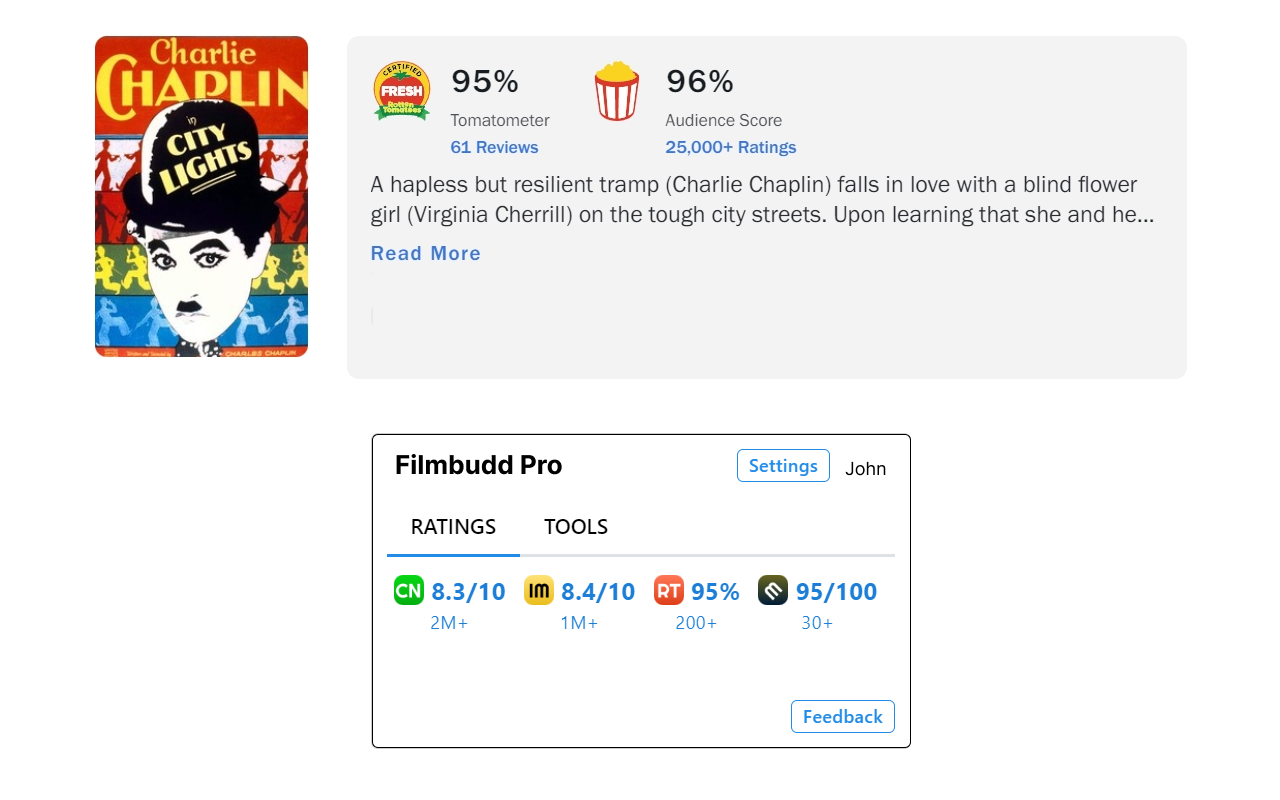Click the 25,000+ Ratings link

[x=730, y=147]
